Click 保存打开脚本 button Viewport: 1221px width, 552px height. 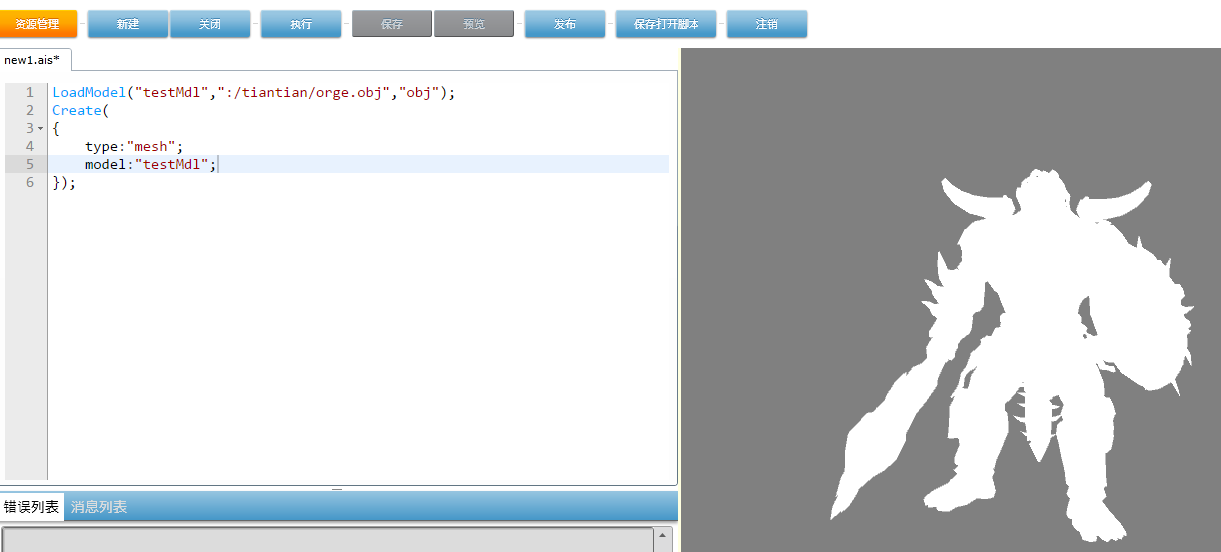[666, 24]
